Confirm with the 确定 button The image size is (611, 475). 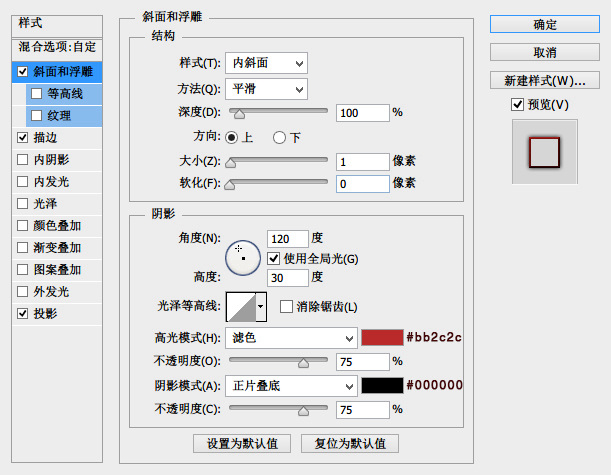click(545, 24)
